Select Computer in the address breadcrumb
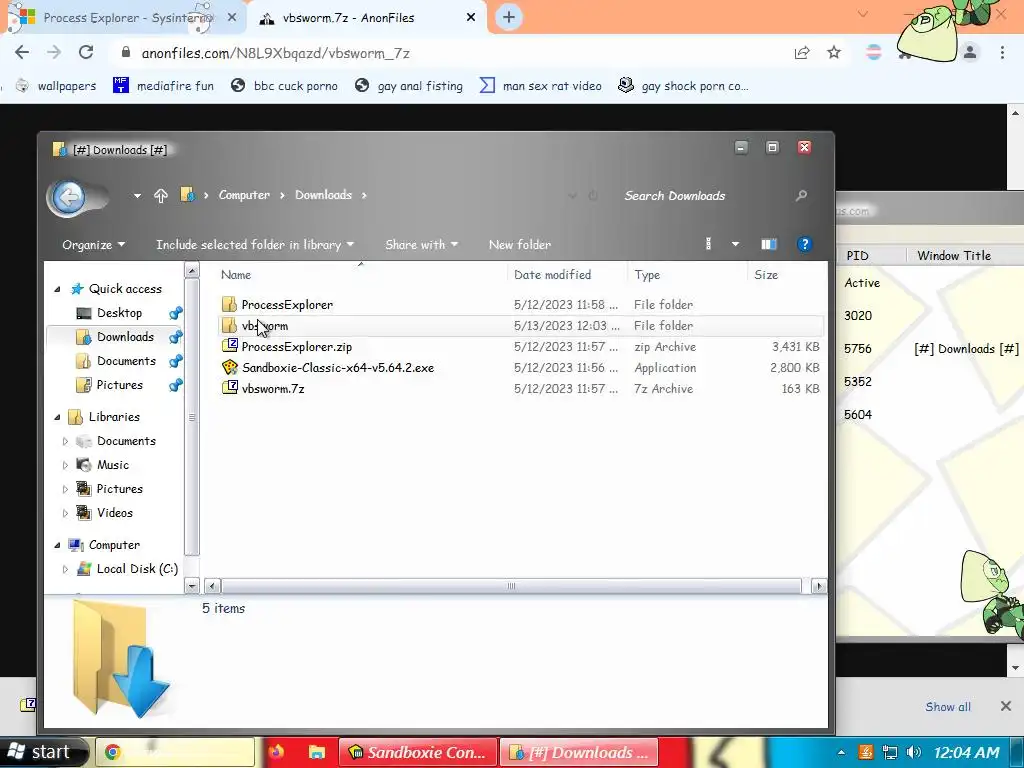This screenshot has height=768, width=1024. point(244,195)
